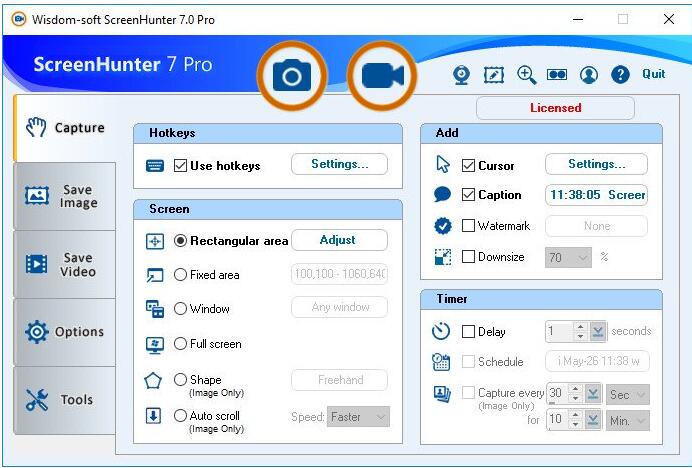Select the Window radio button
This screenshot has width=692, height=468.
coord(180,308)
